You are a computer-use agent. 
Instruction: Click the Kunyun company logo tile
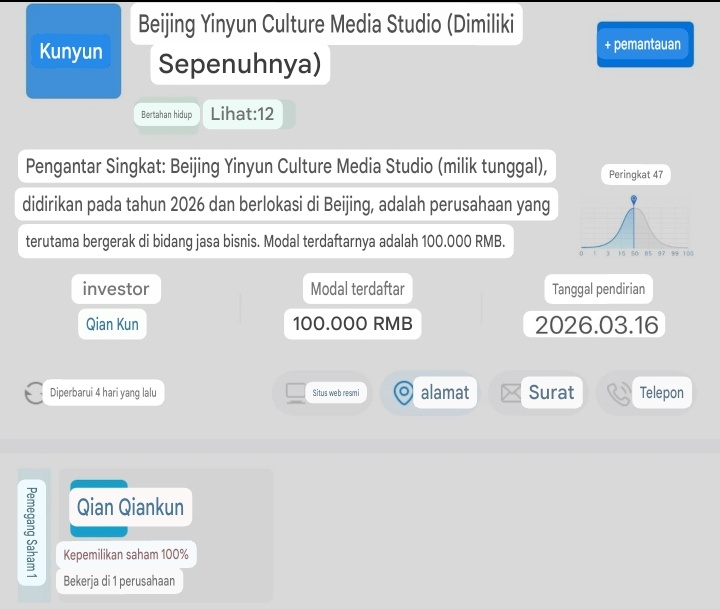tap(73, 51)
